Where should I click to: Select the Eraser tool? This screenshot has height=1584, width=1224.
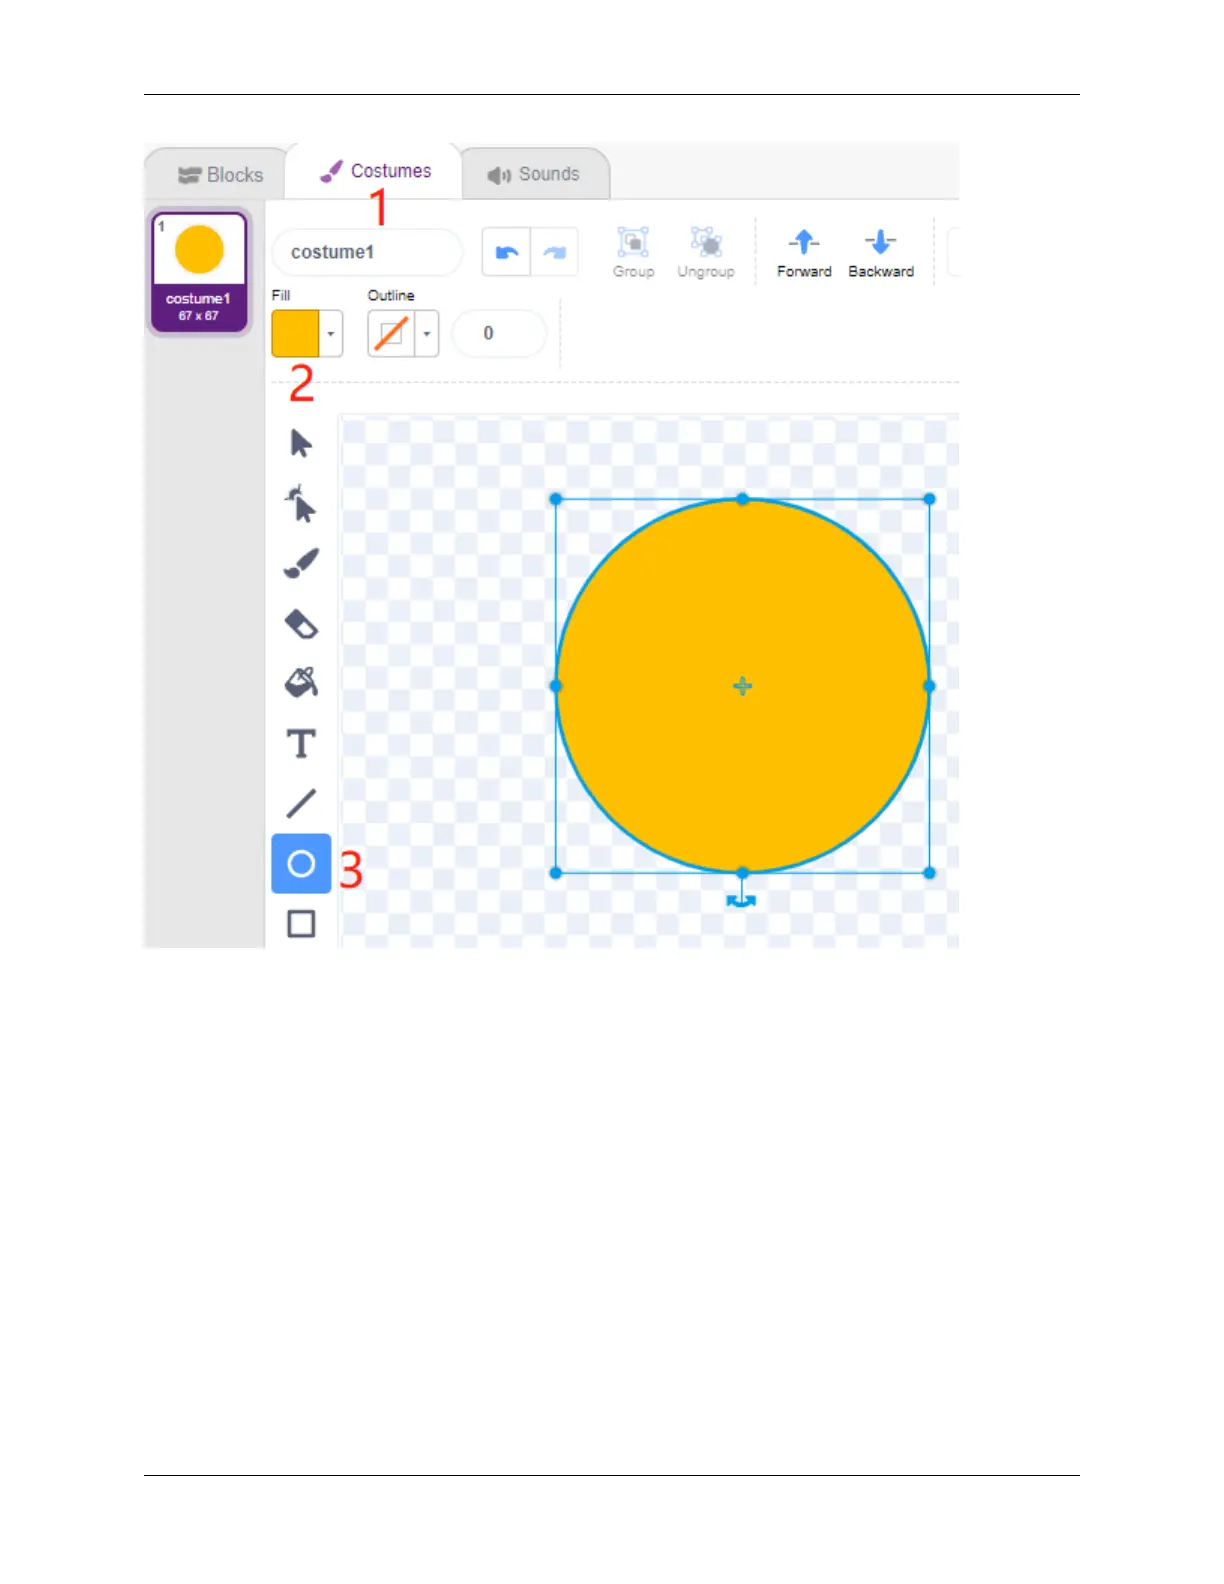click(x=301, y=624)
